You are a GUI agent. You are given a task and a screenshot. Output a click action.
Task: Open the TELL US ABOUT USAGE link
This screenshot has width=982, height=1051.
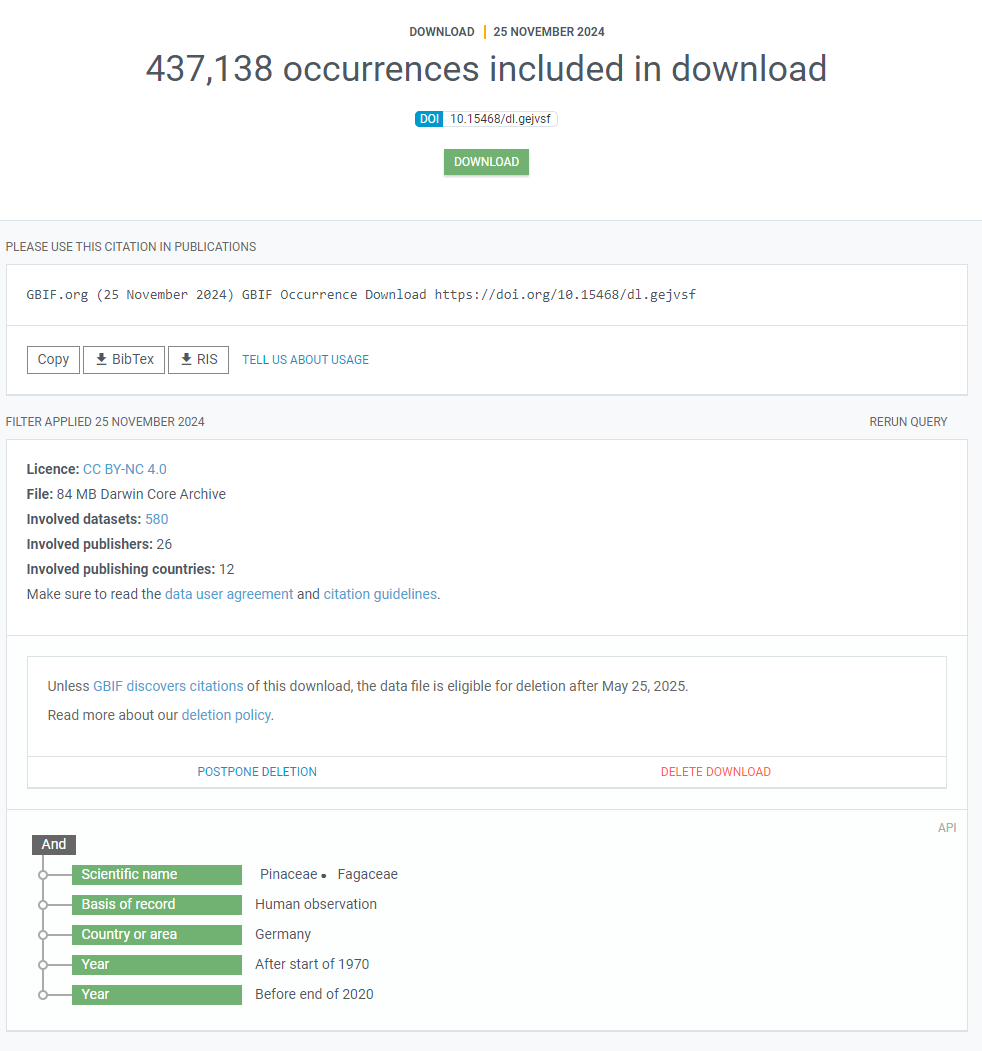coord(305,360)
